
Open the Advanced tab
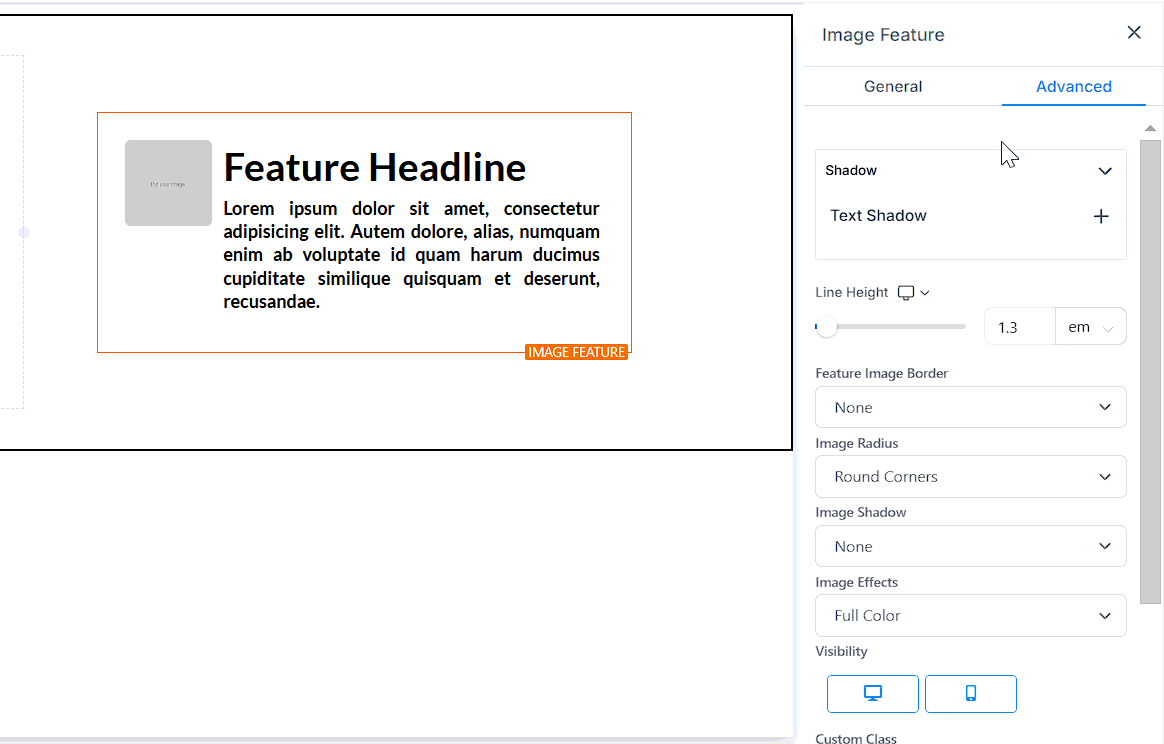coord(1073,87)
